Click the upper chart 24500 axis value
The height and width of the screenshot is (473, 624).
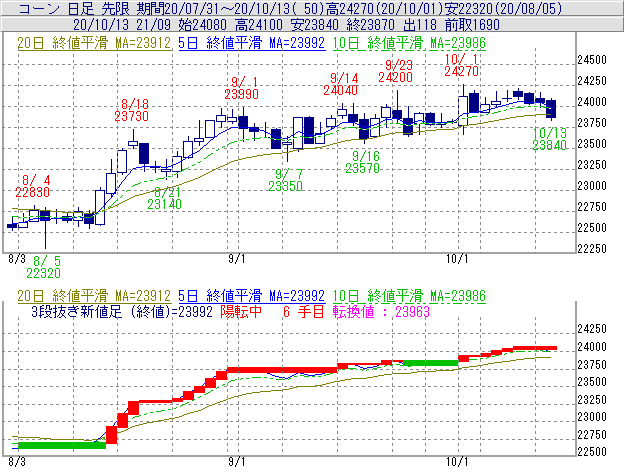pyautogui.click(x=592, y=60)
